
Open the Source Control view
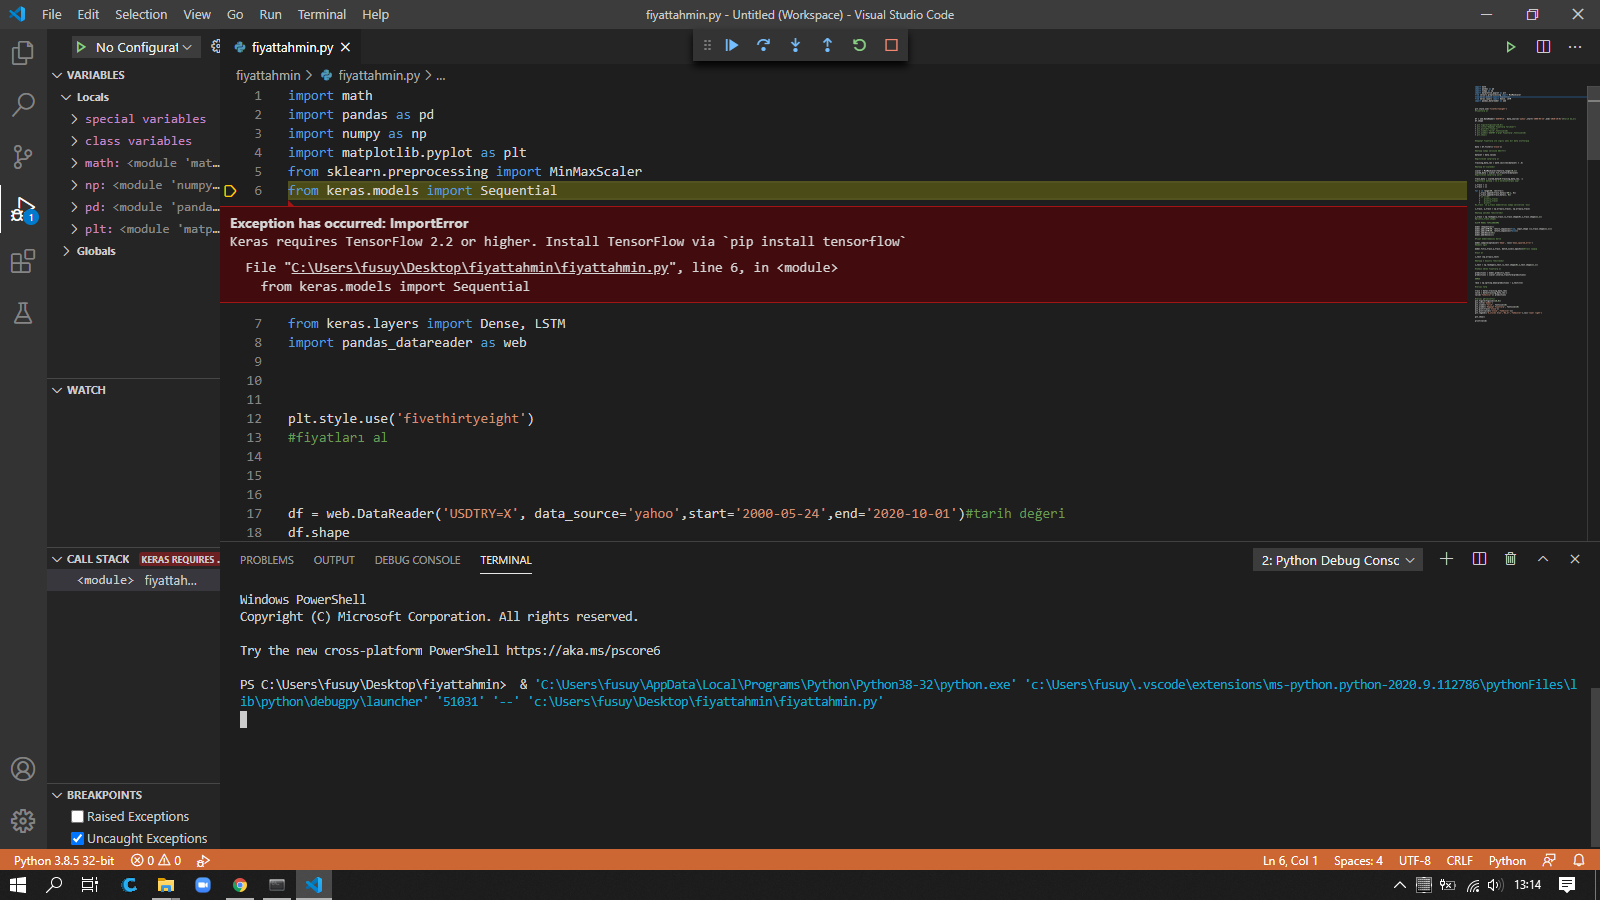[23, 157]
